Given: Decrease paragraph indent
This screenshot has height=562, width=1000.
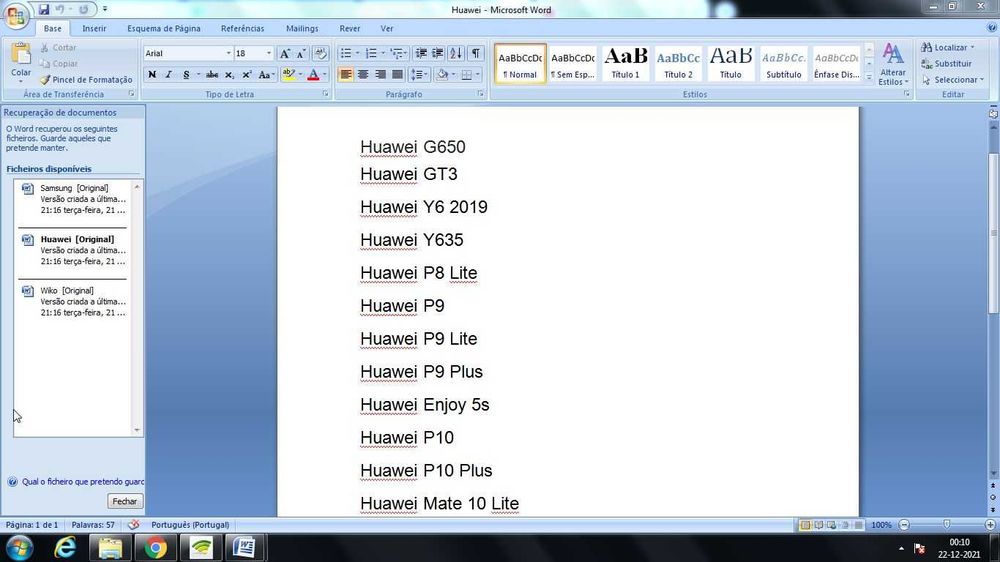Looking at the screenshot, I should [421, 54].
